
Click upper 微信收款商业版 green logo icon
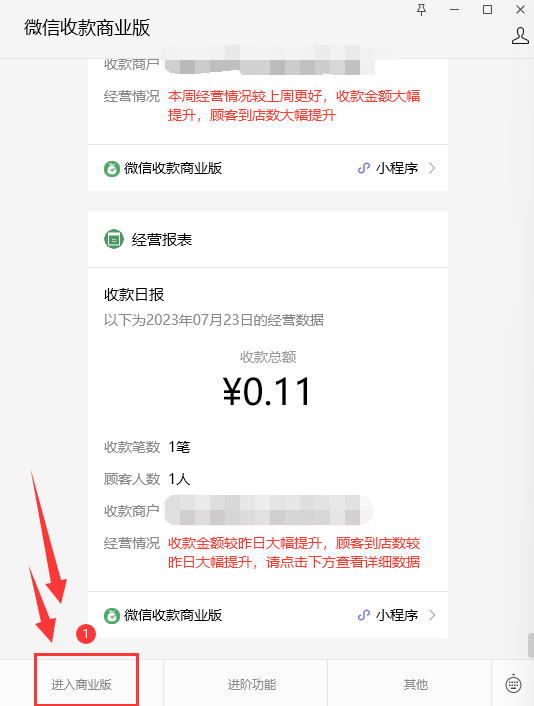point(112,168)
